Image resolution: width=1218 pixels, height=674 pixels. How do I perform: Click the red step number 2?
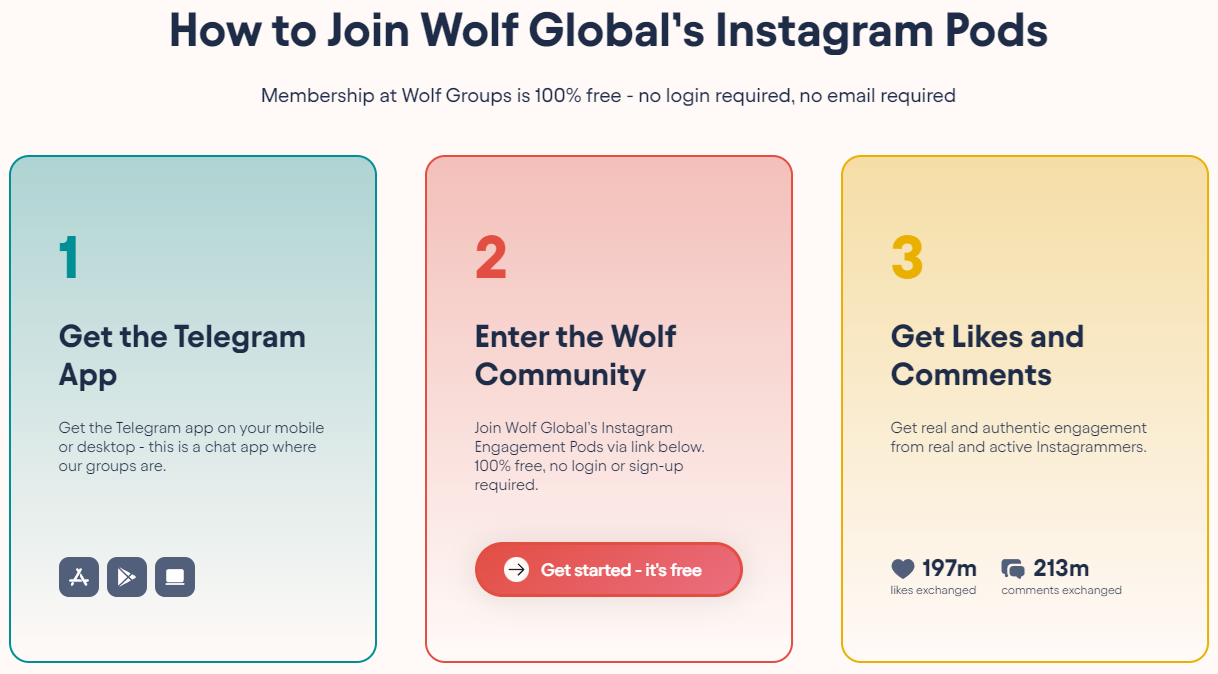(491, 258)
